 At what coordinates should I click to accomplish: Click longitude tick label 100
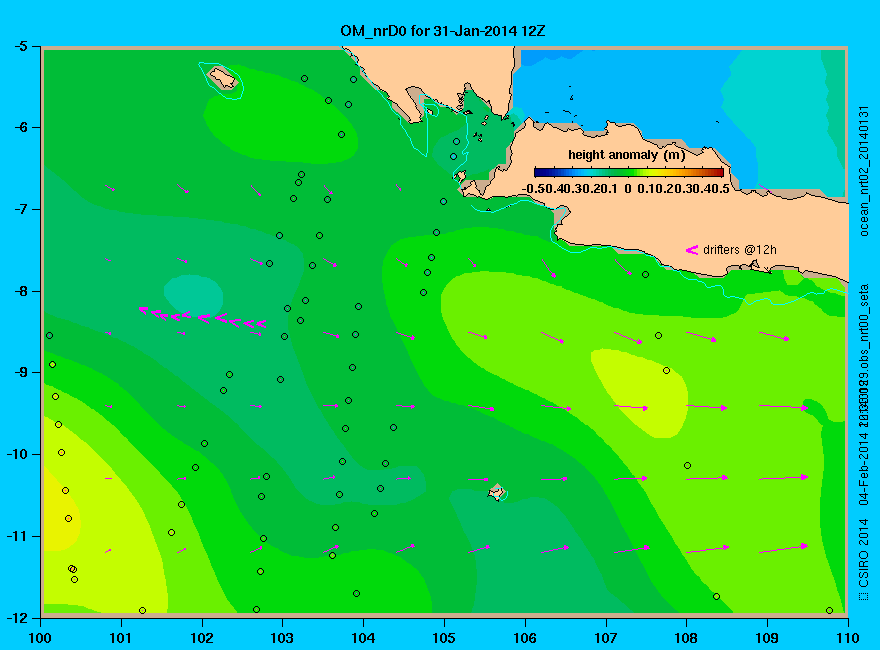(x=40, y=638)
